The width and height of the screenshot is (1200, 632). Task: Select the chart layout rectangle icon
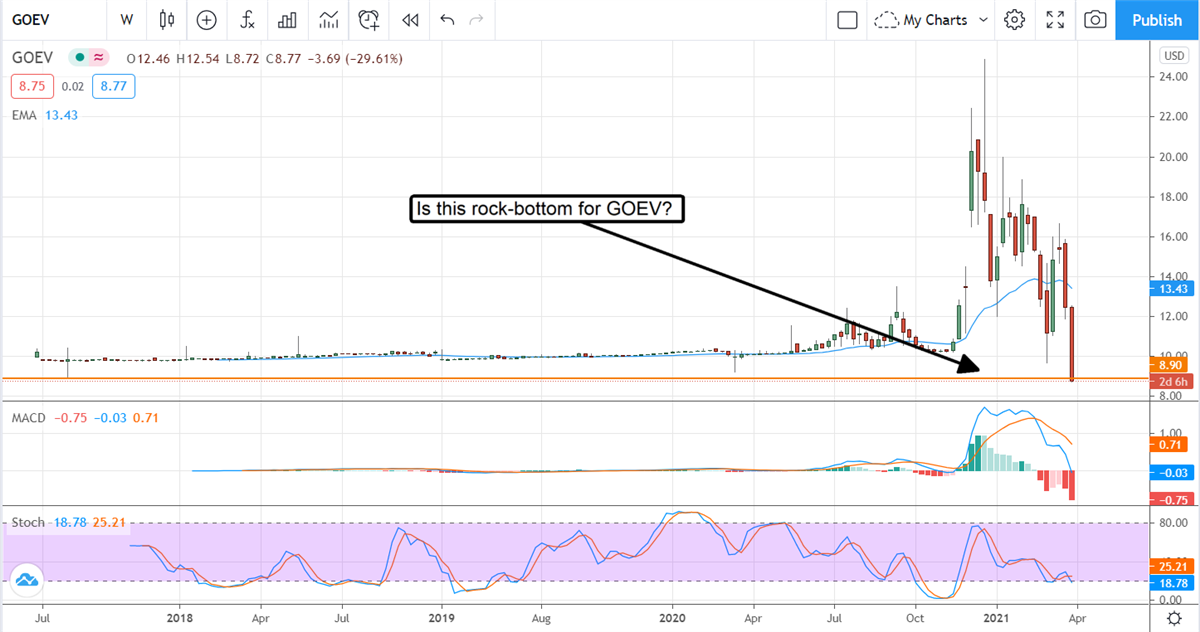[x=847, y=19]
